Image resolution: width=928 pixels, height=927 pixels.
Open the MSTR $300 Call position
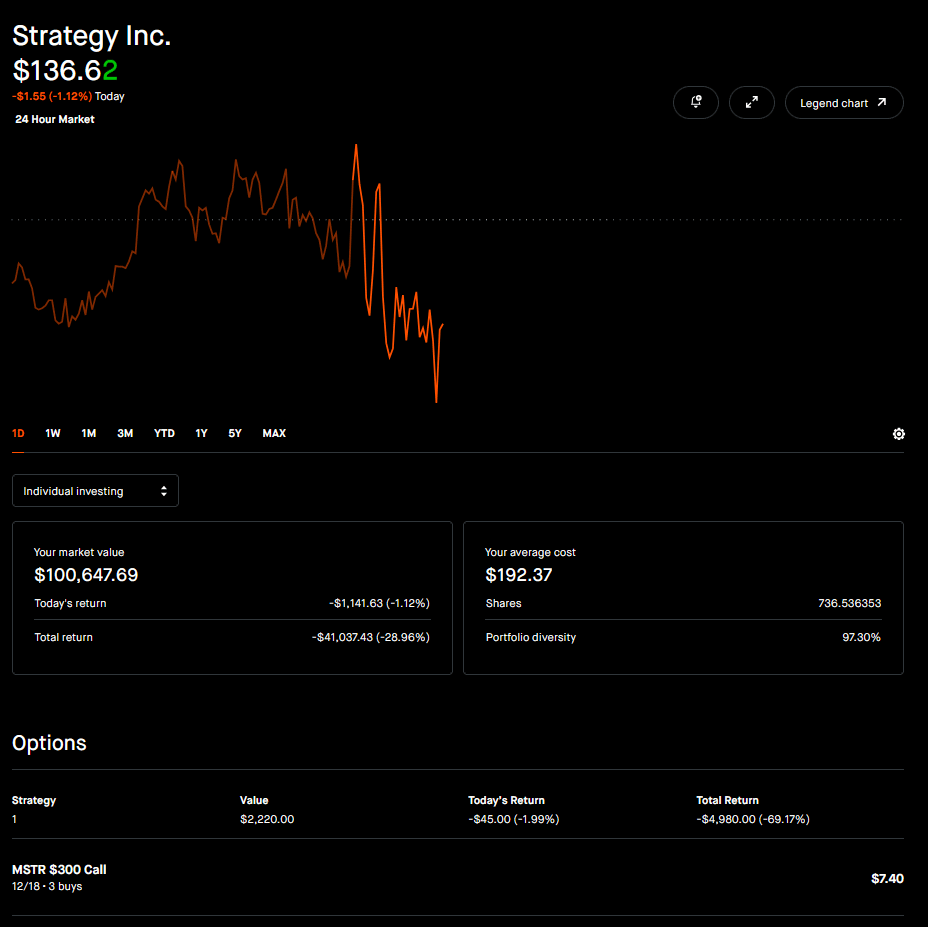(x=59, y=877)
